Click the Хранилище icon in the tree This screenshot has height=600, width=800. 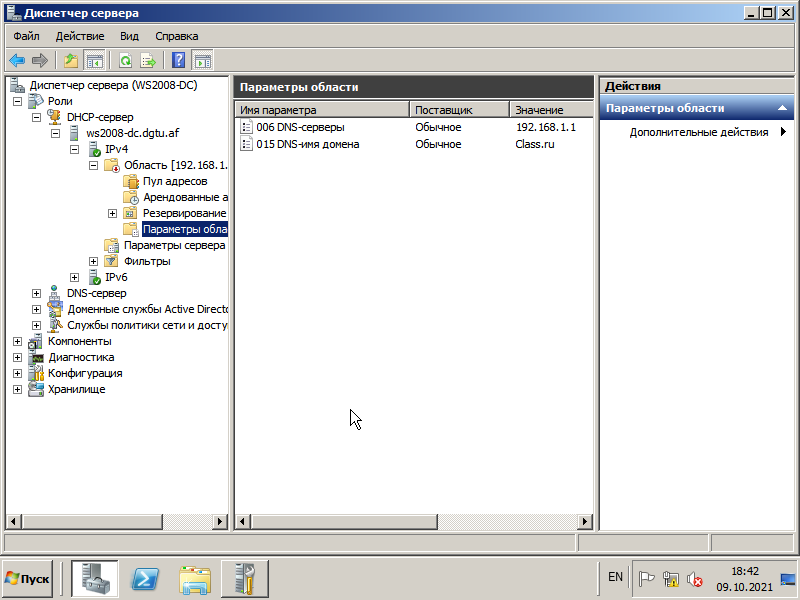click(x=36, y=389)
